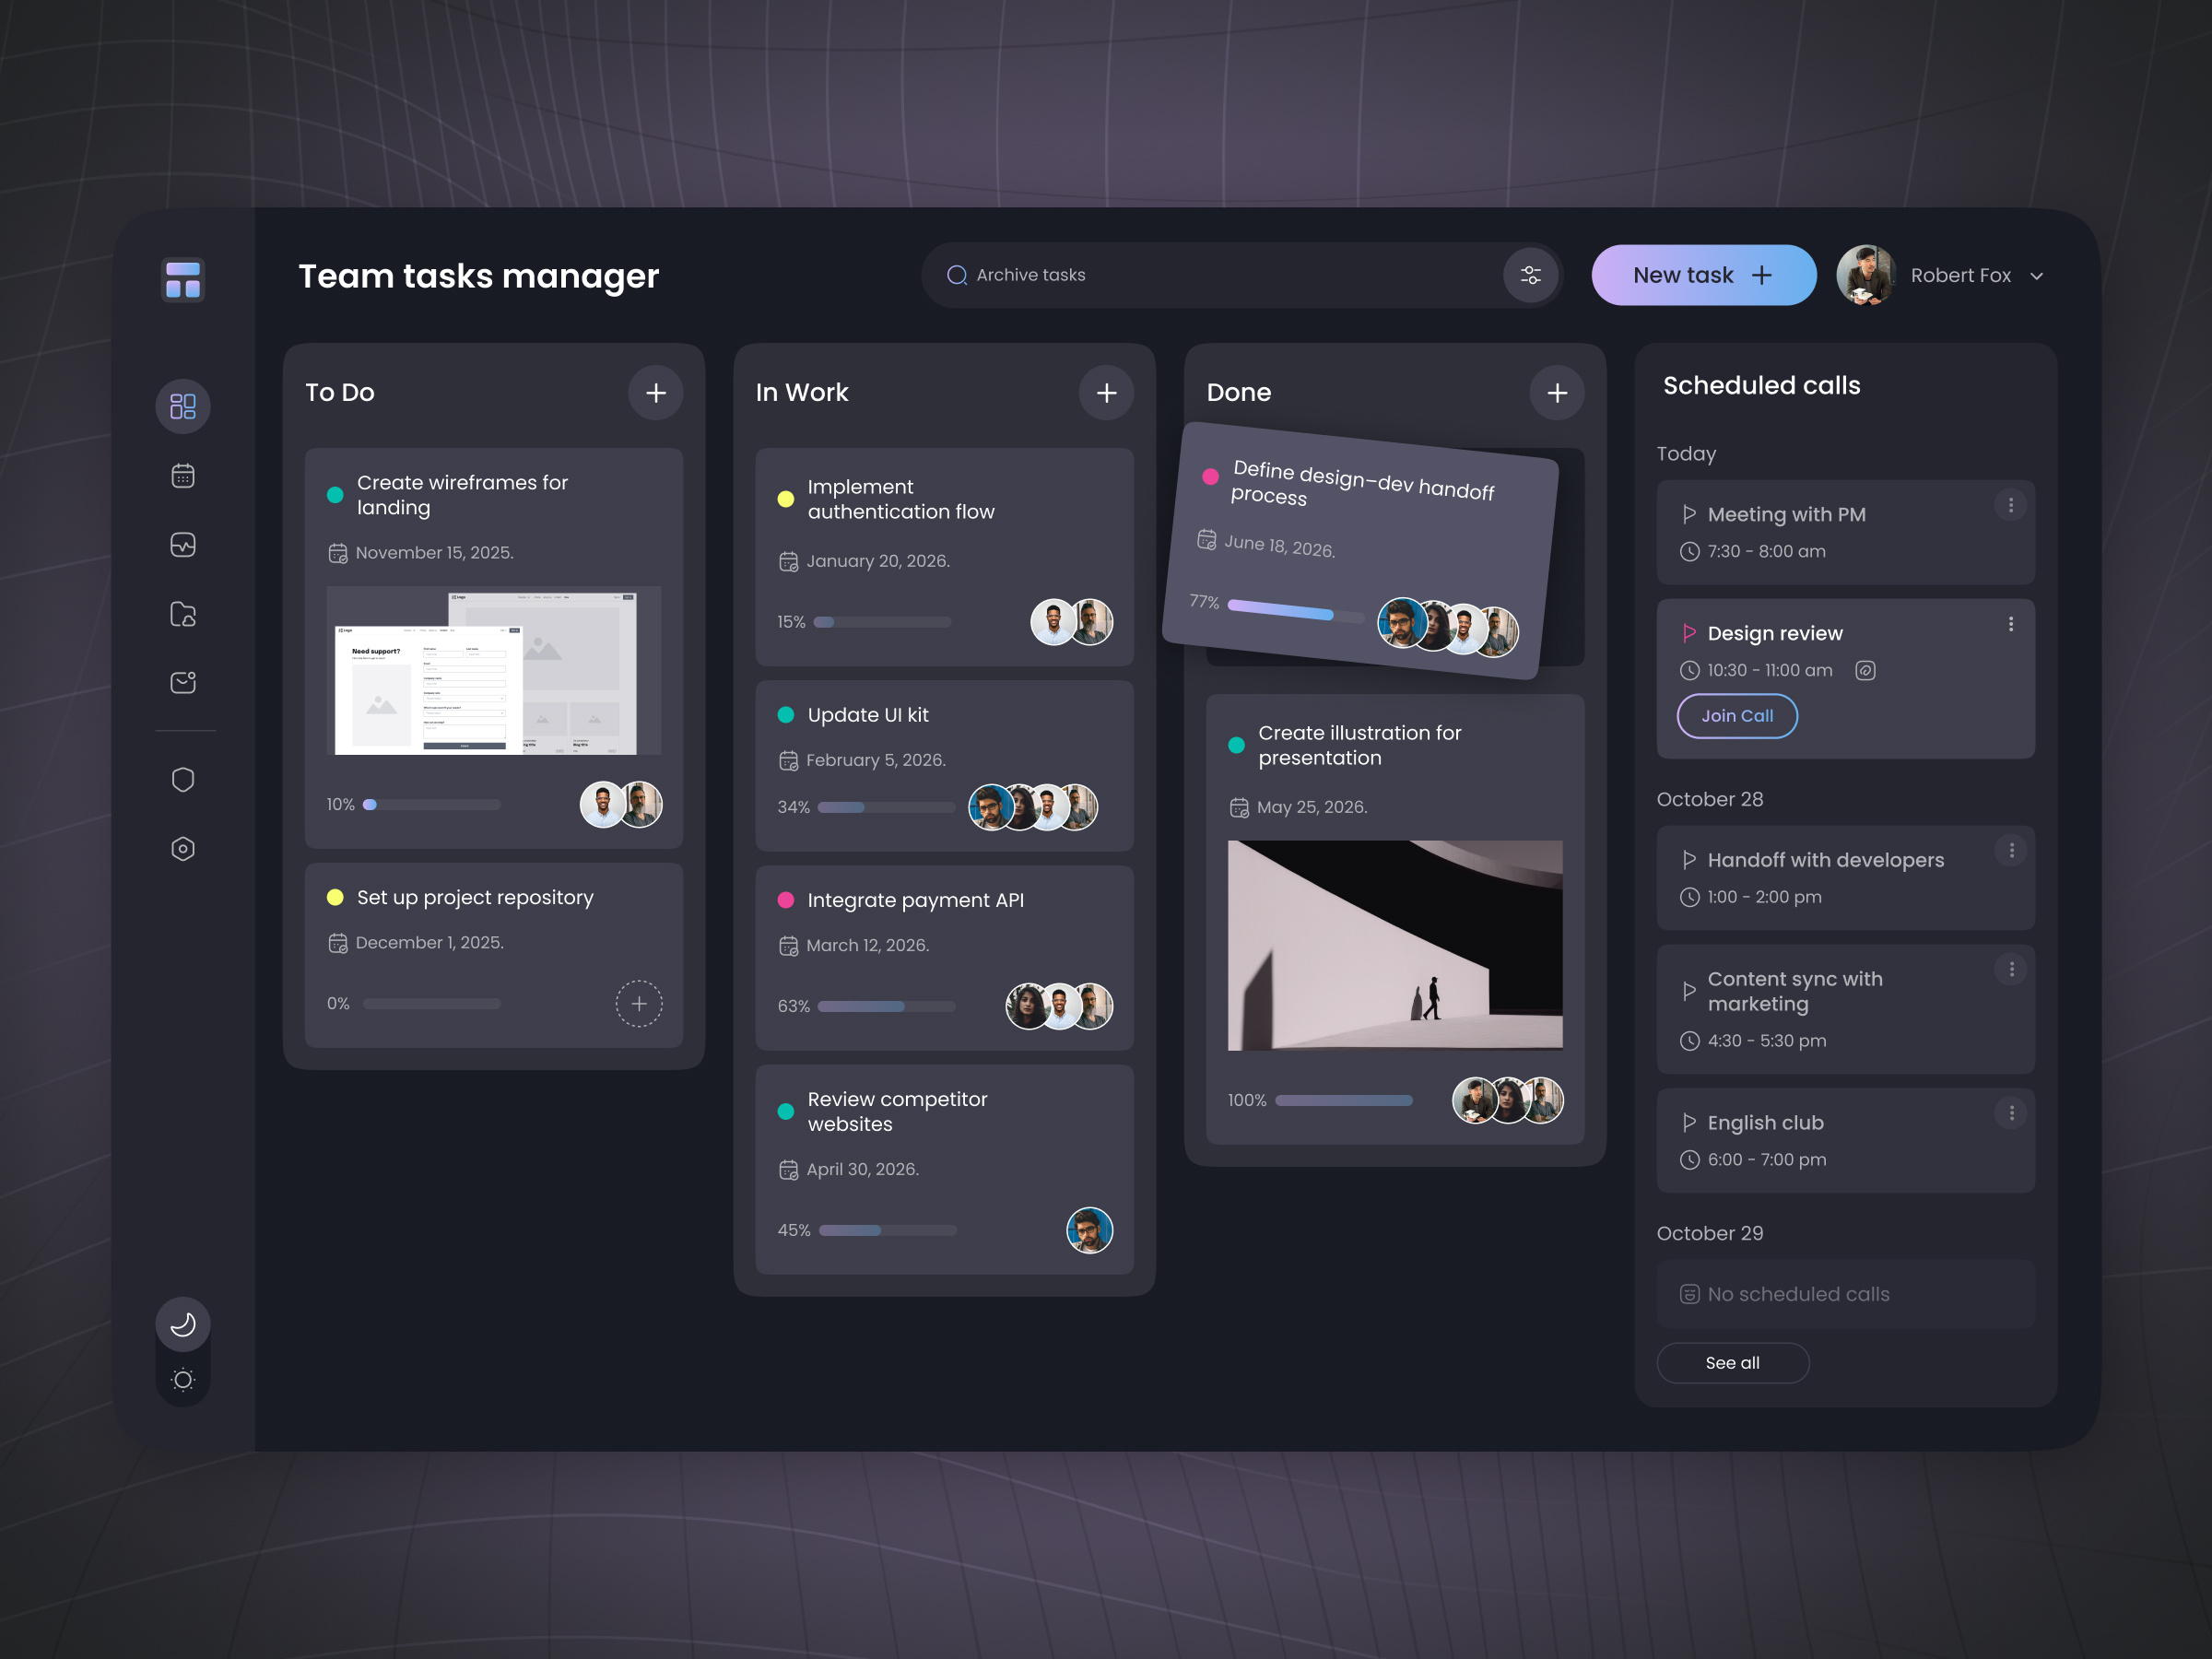Image resolution: width=2212 pixels, height=1659 pixels.
Task: Click attachment icon on Design review call
Action: pos(1865,671)
